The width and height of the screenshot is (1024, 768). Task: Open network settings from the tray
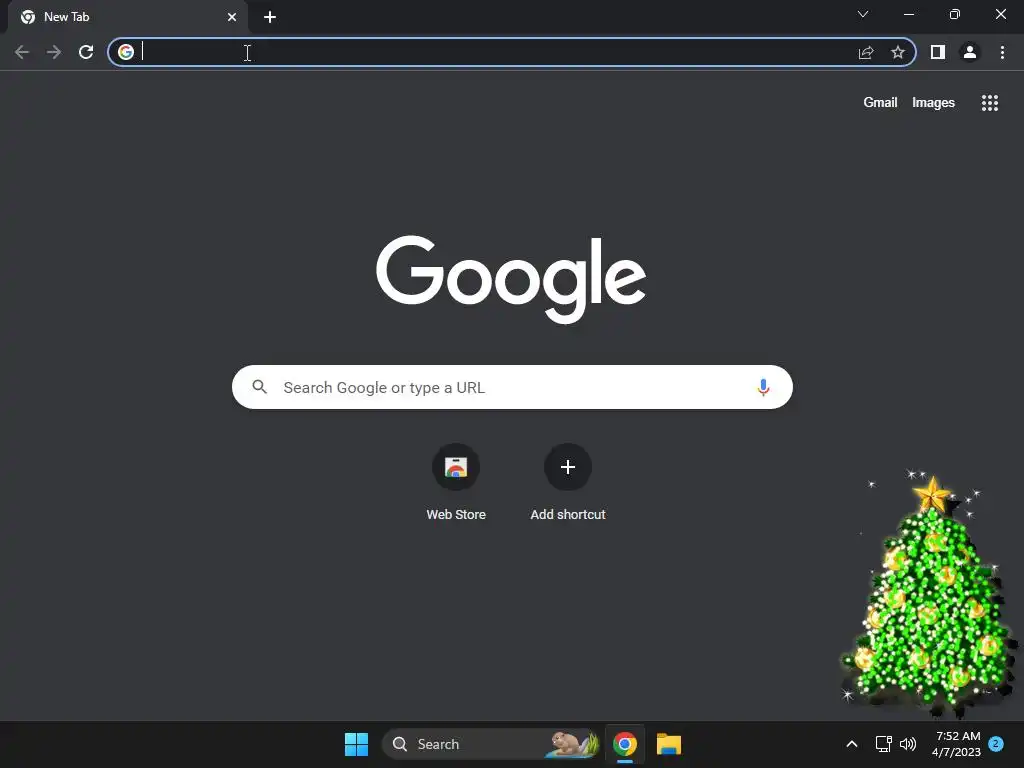(884, 744)
